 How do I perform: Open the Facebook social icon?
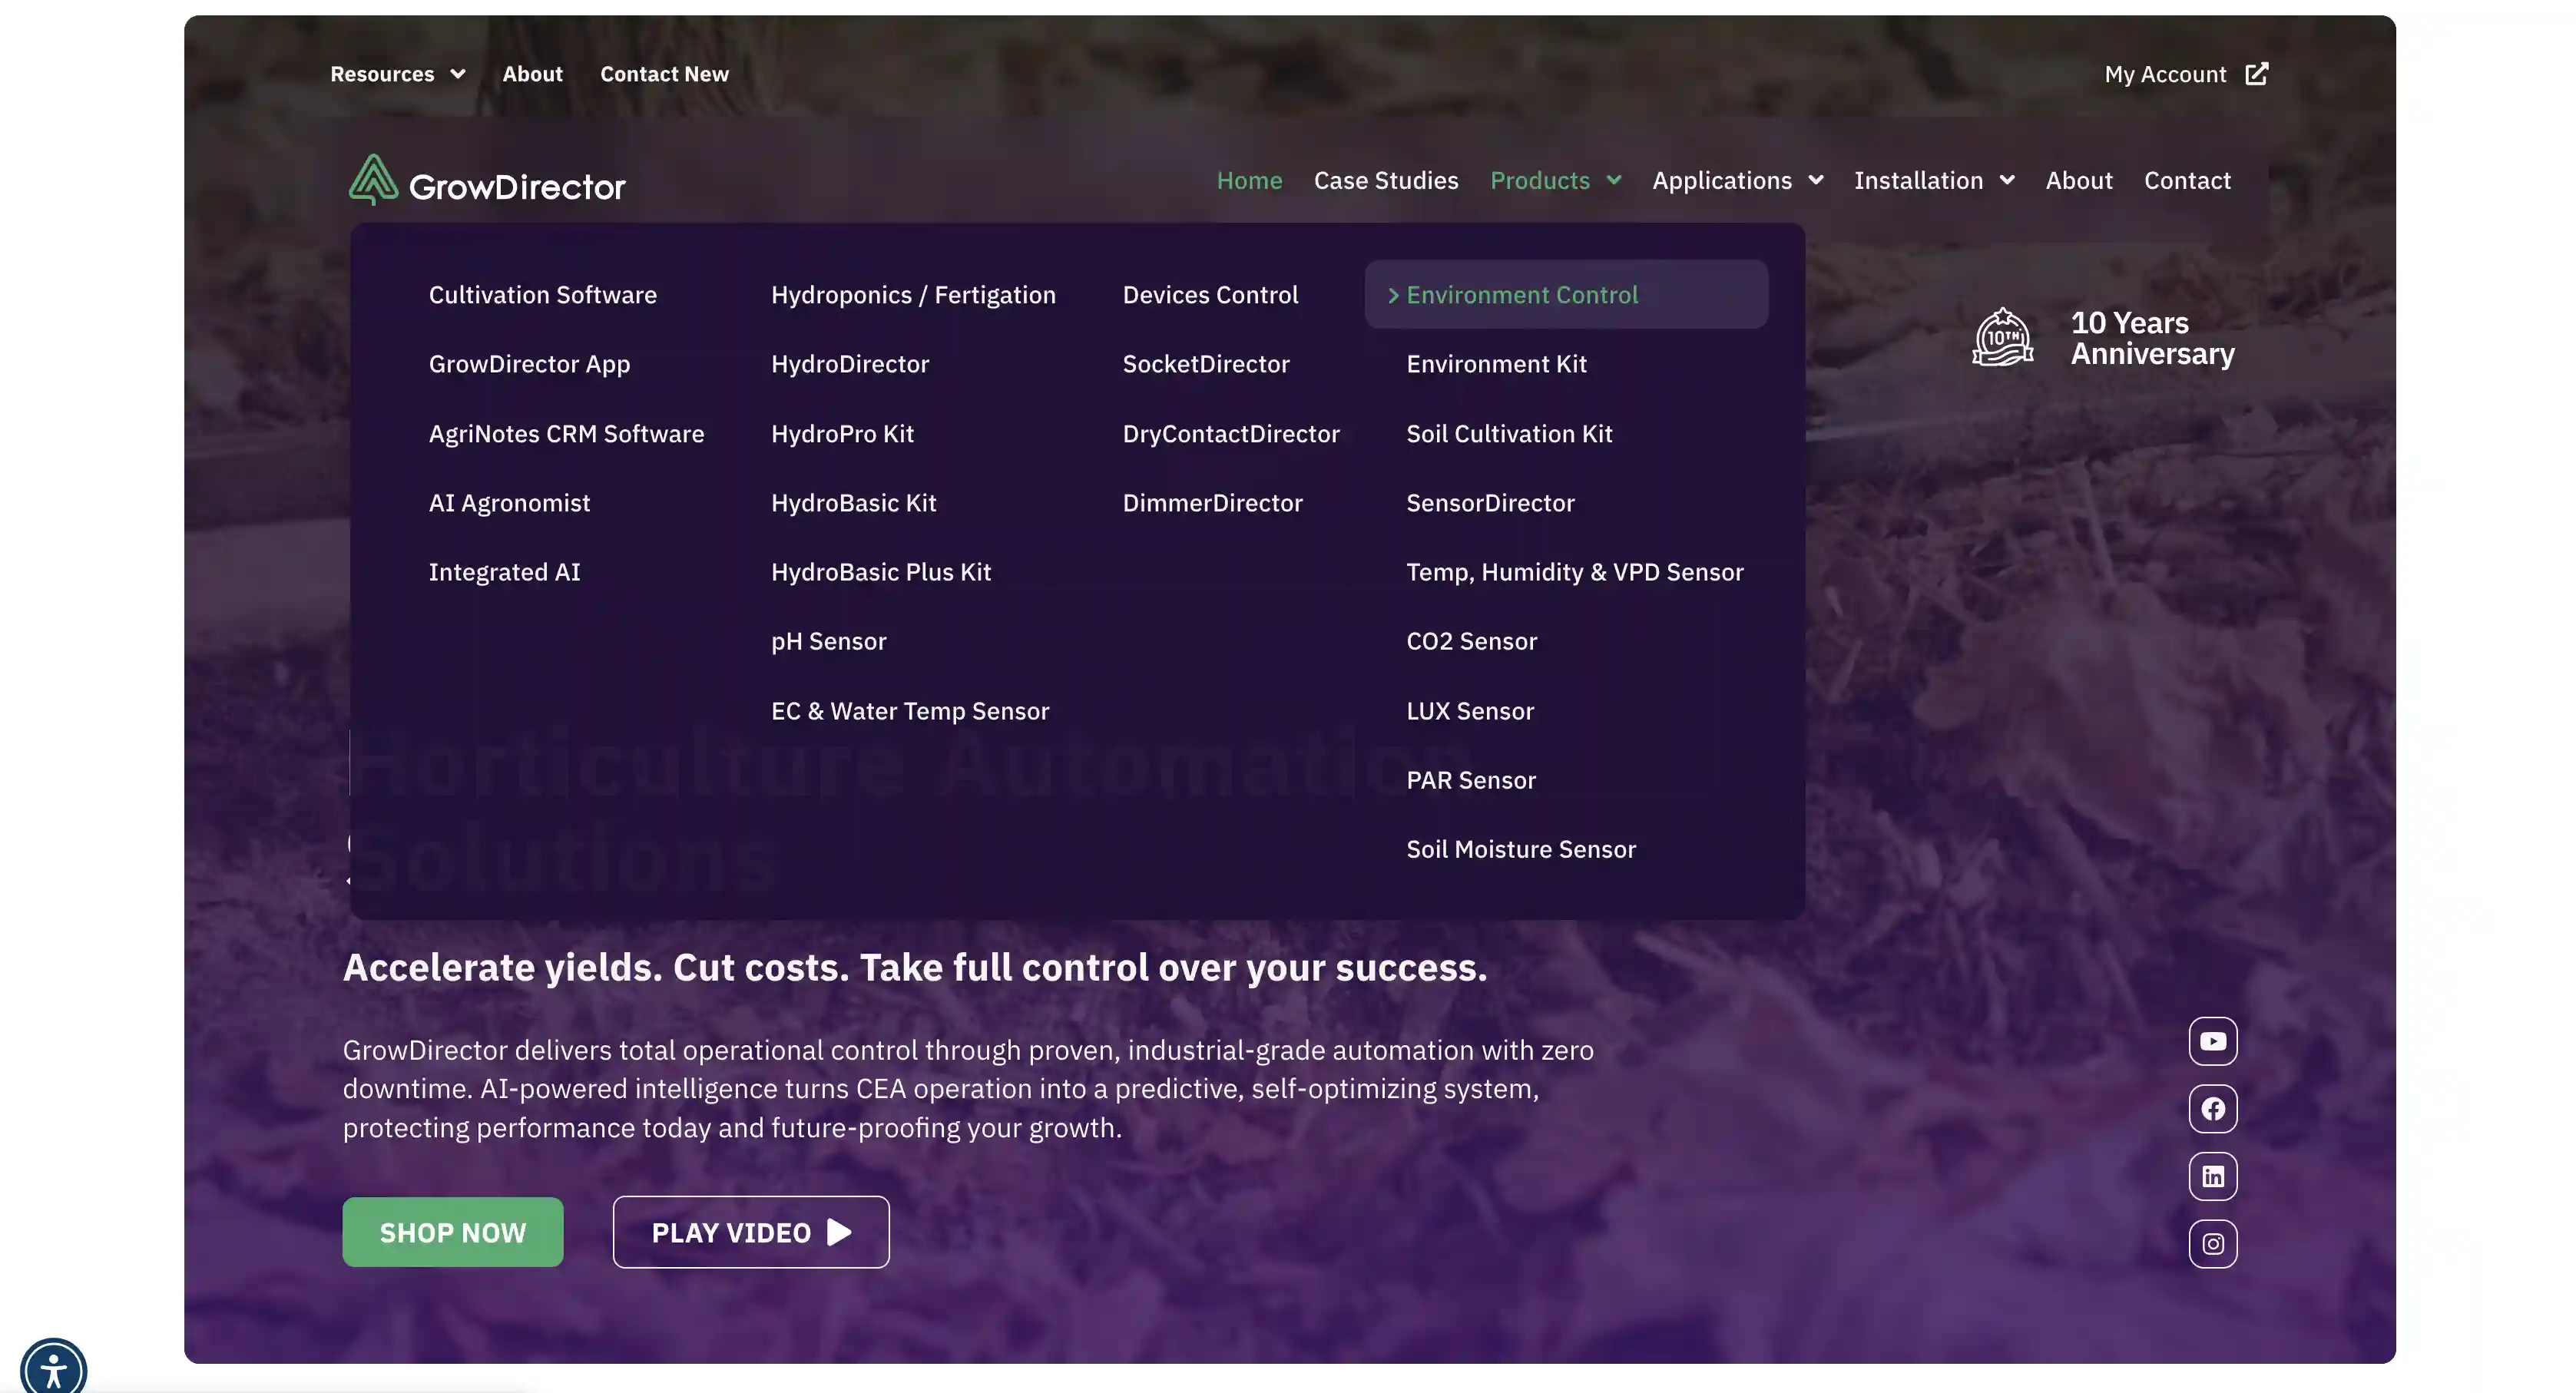pos(2212,1108)
